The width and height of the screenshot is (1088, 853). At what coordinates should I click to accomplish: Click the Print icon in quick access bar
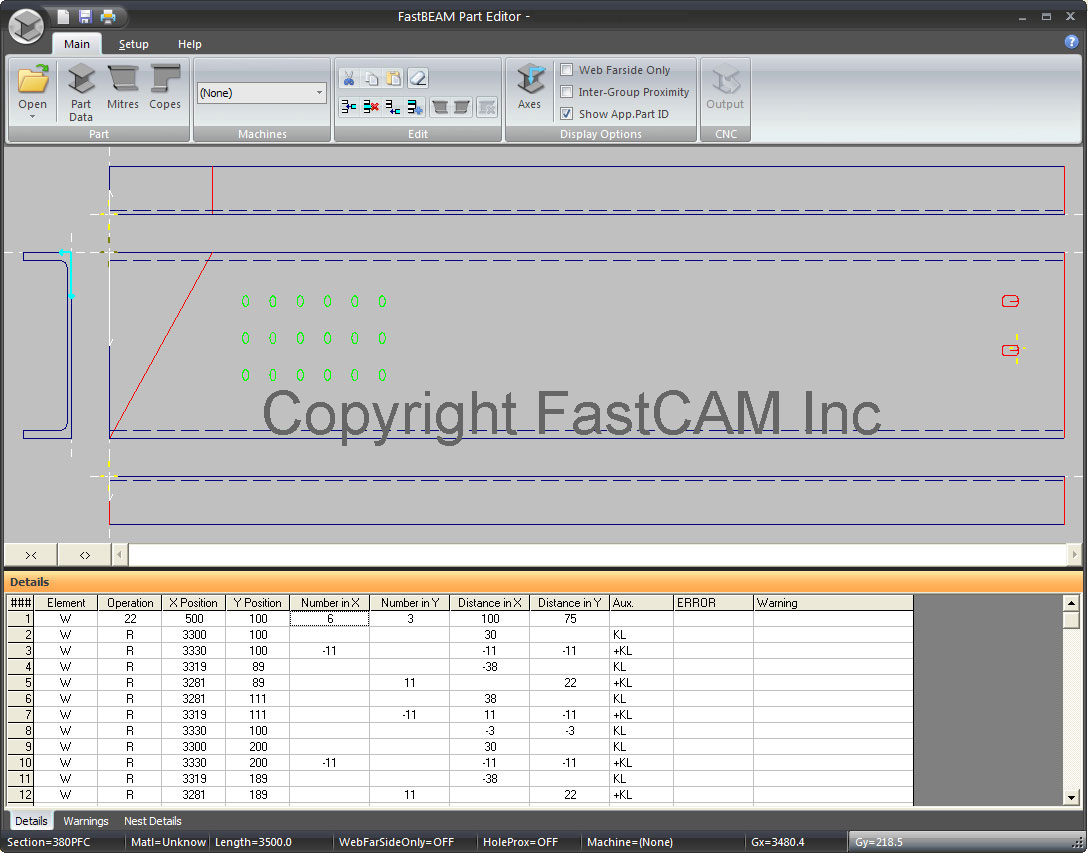108,16
